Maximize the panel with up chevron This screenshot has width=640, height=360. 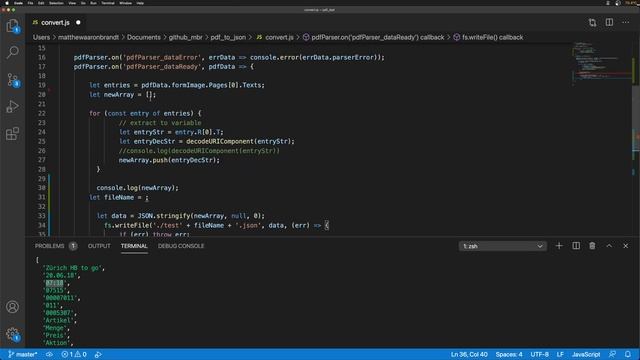(609, 246)
